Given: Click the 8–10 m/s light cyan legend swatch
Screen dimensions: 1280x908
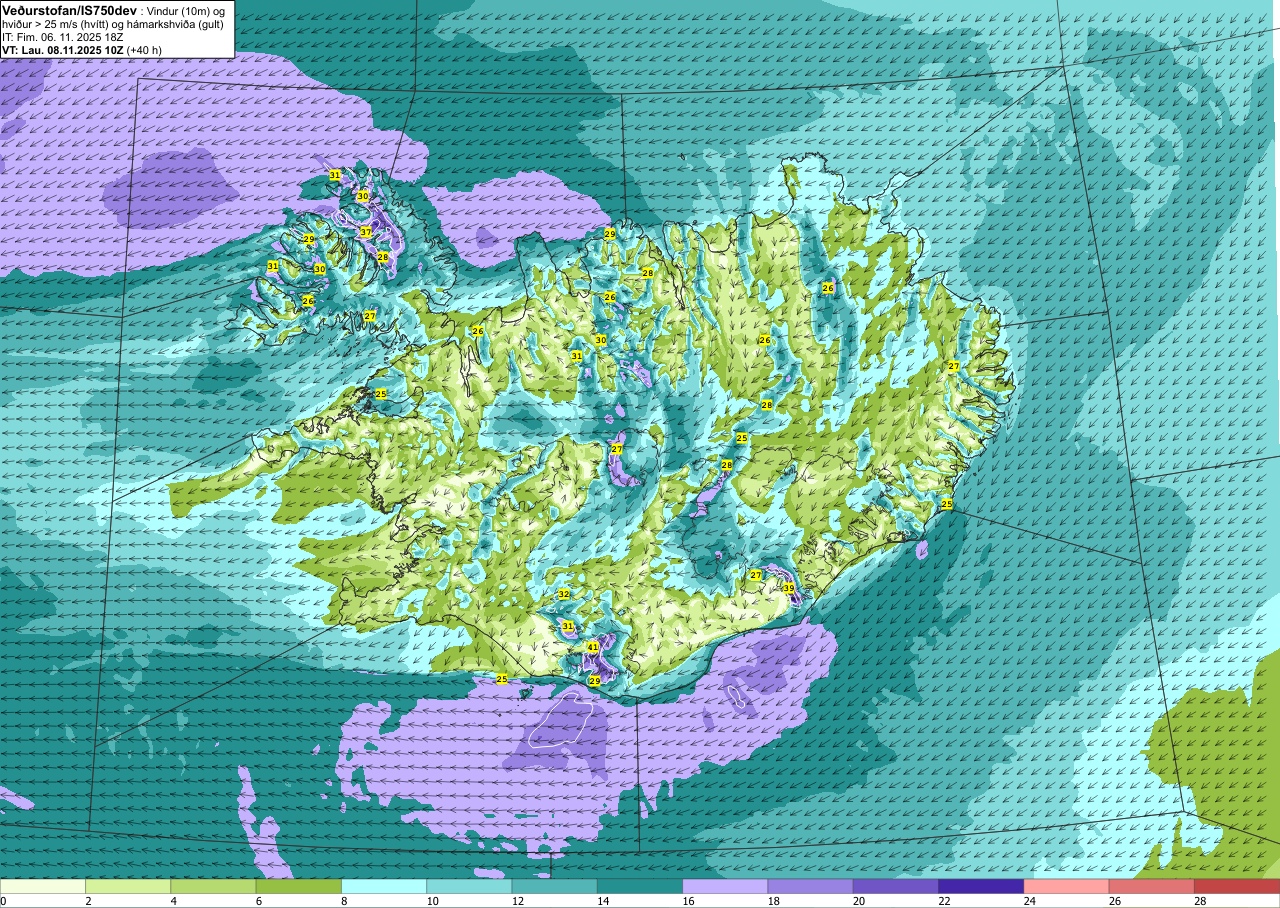Looking at the screenshot, I should pos(384,886).
